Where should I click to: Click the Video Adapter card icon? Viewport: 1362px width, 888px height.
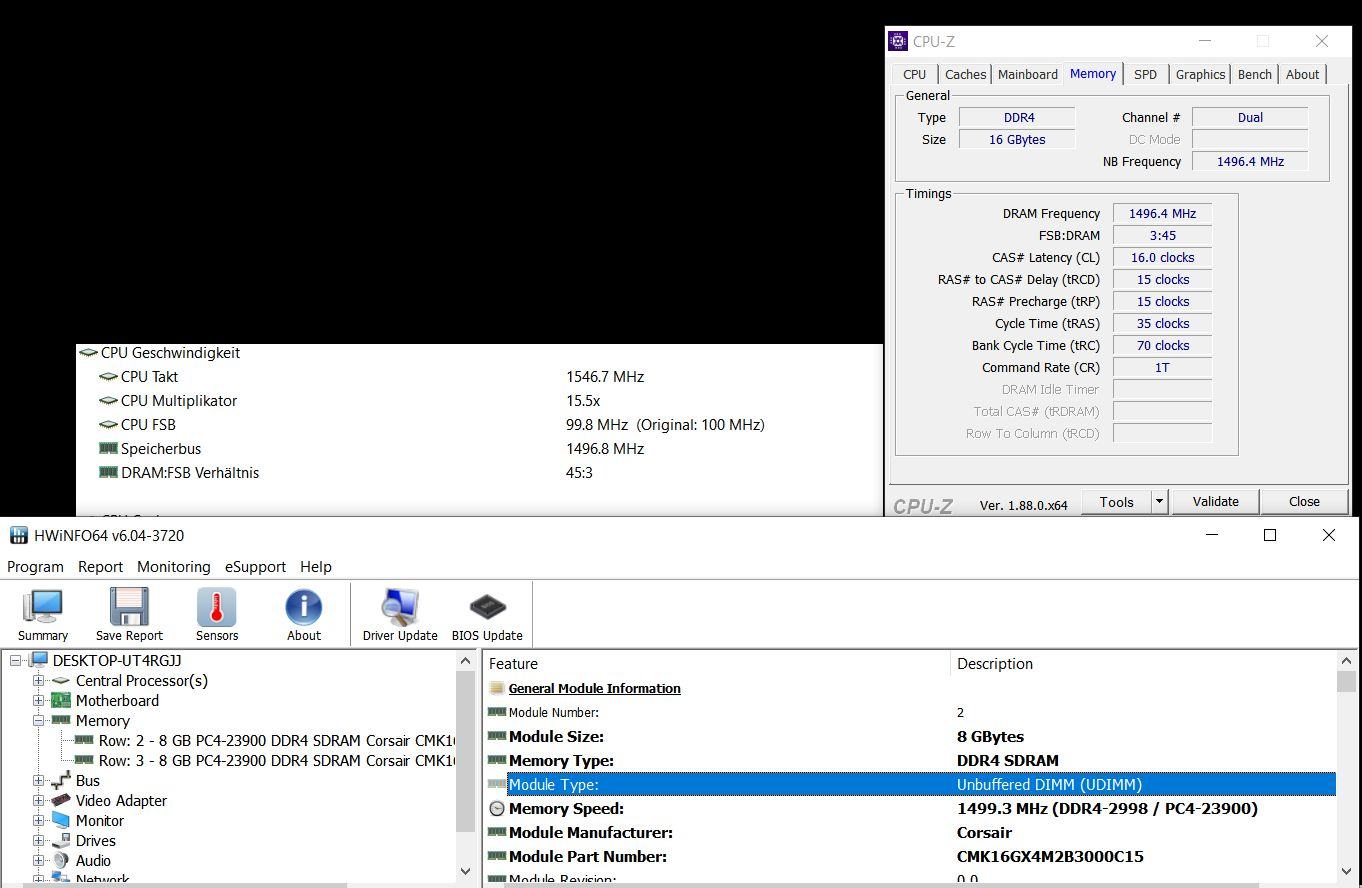click(x=61, y=800)
